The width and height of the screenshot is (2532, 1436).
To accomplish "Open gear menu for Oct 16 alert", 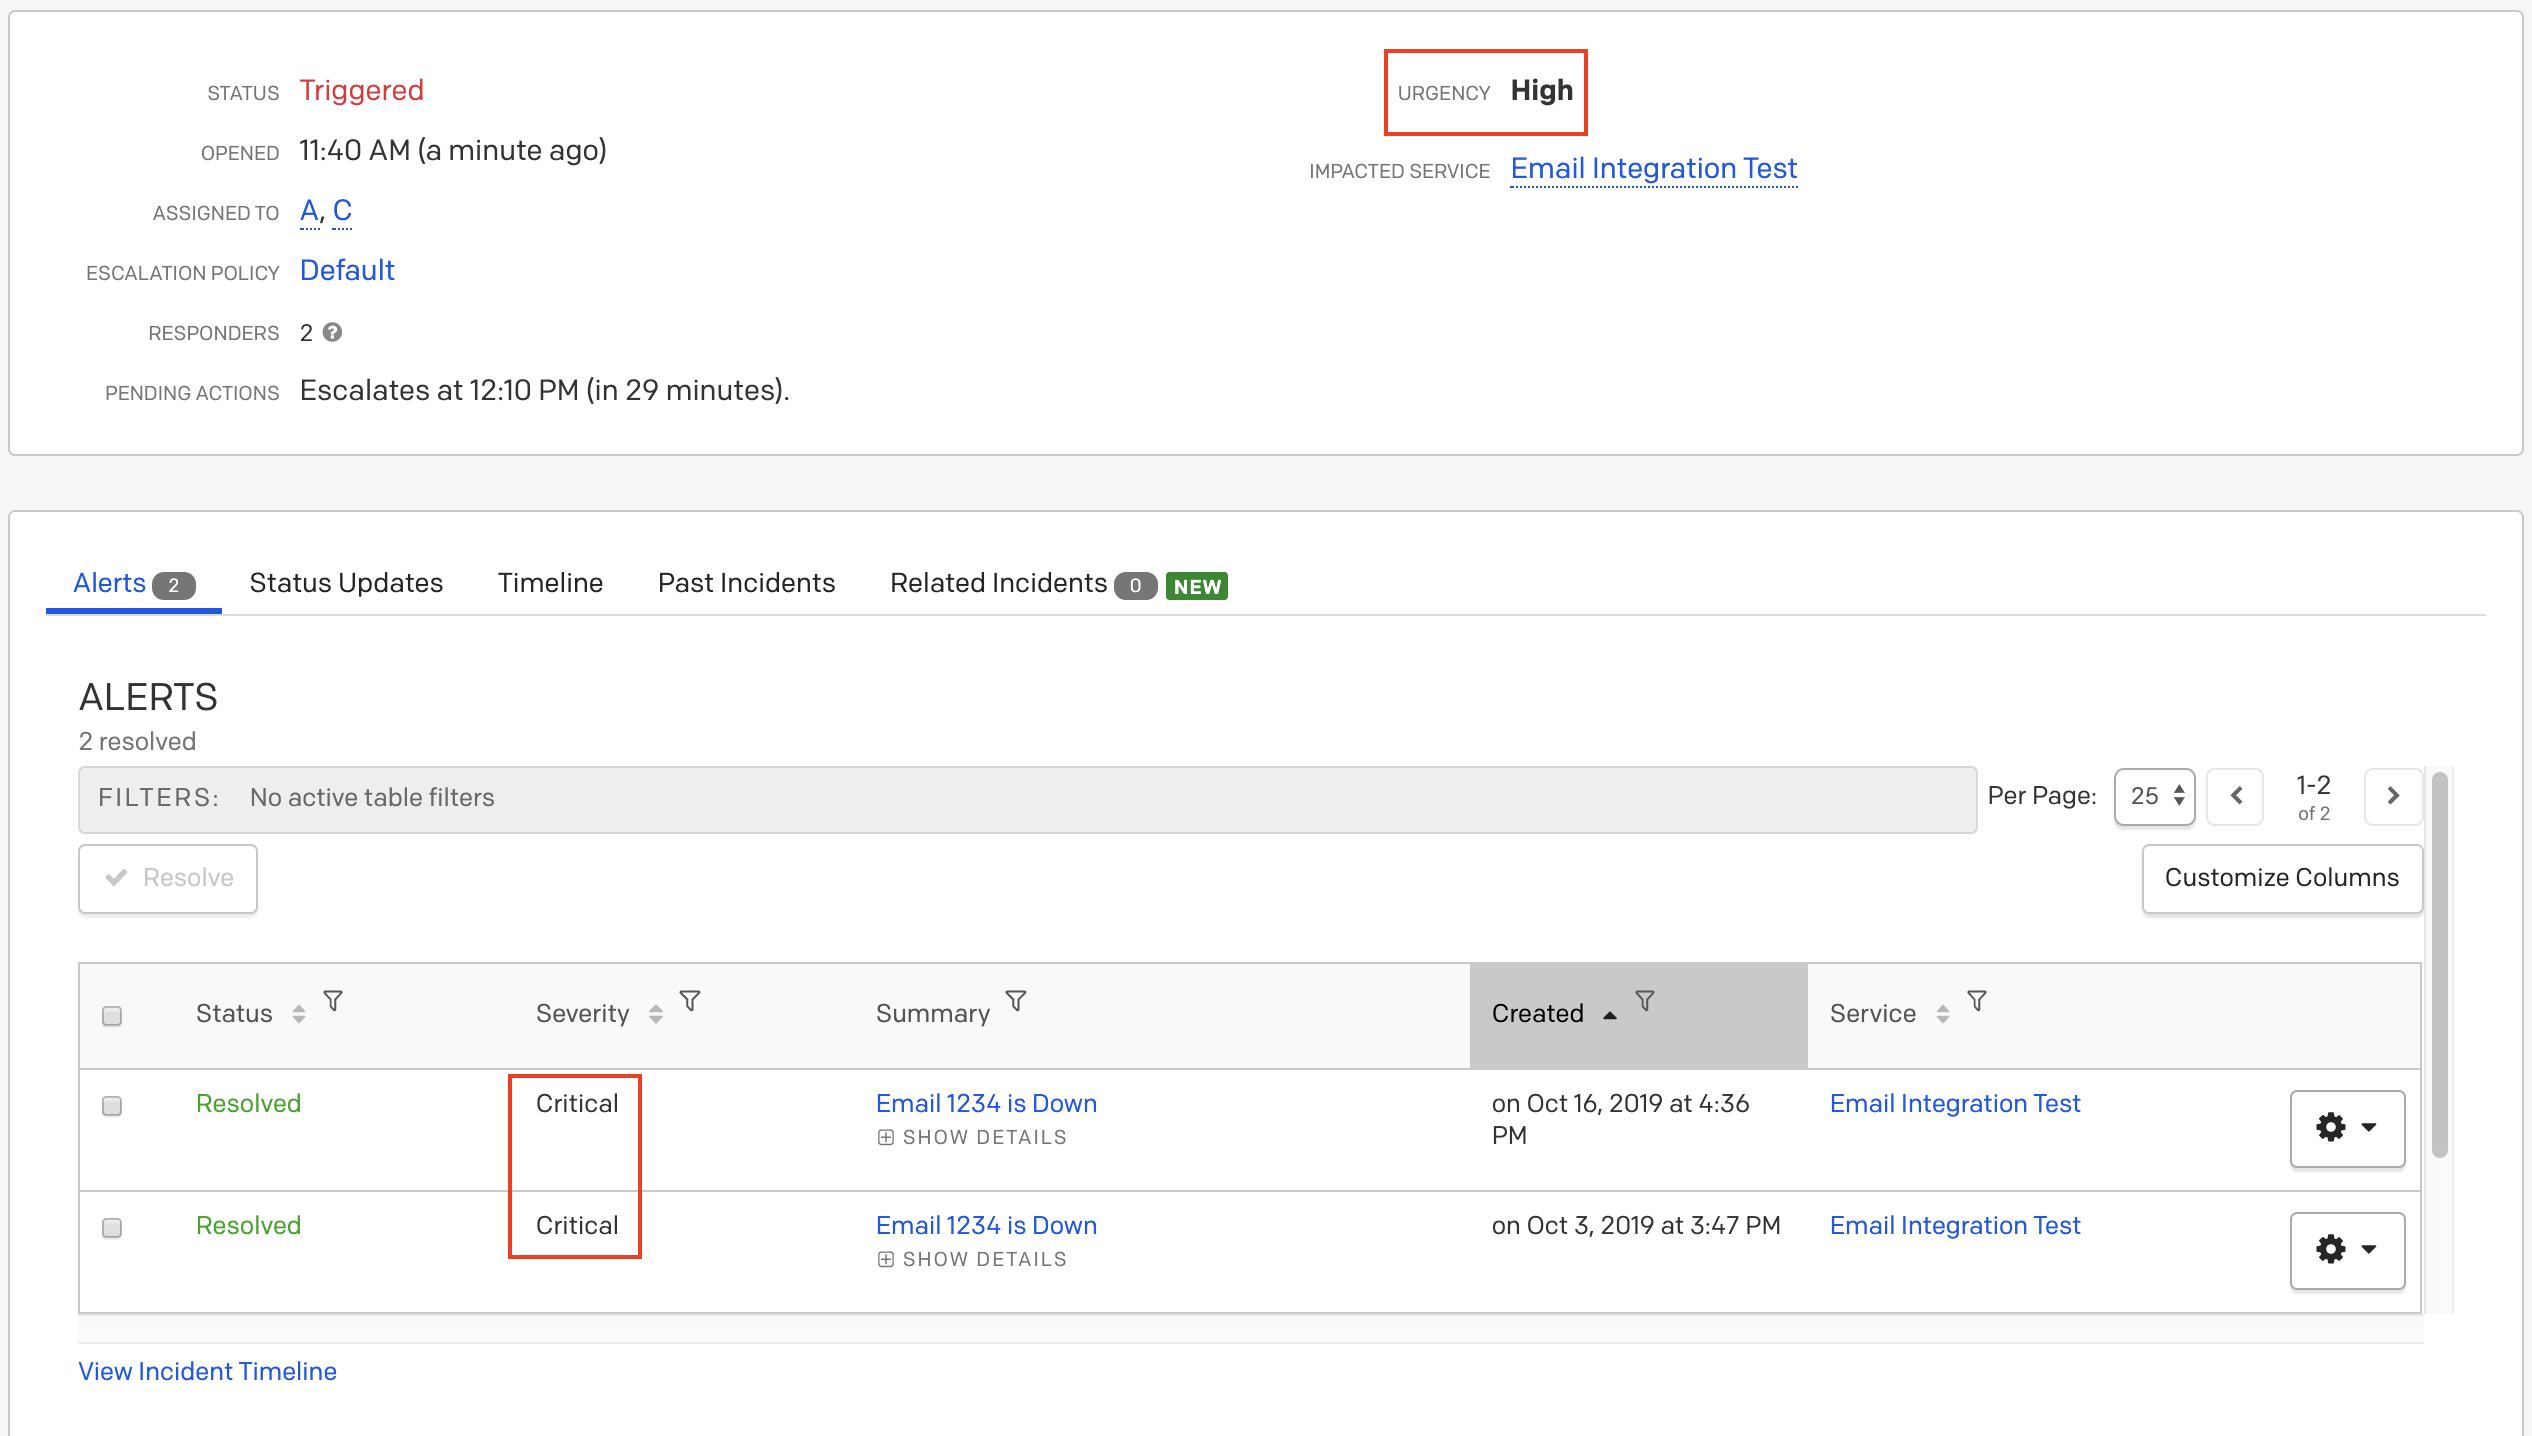I will tap(2346, 1128).
